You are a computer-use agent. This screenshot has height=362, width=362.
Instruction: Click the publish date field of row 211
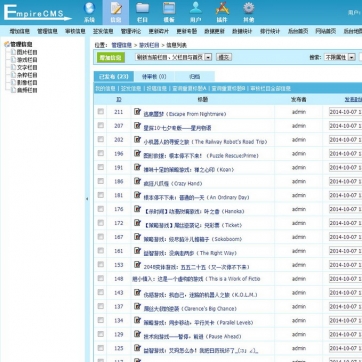(345, 112)
